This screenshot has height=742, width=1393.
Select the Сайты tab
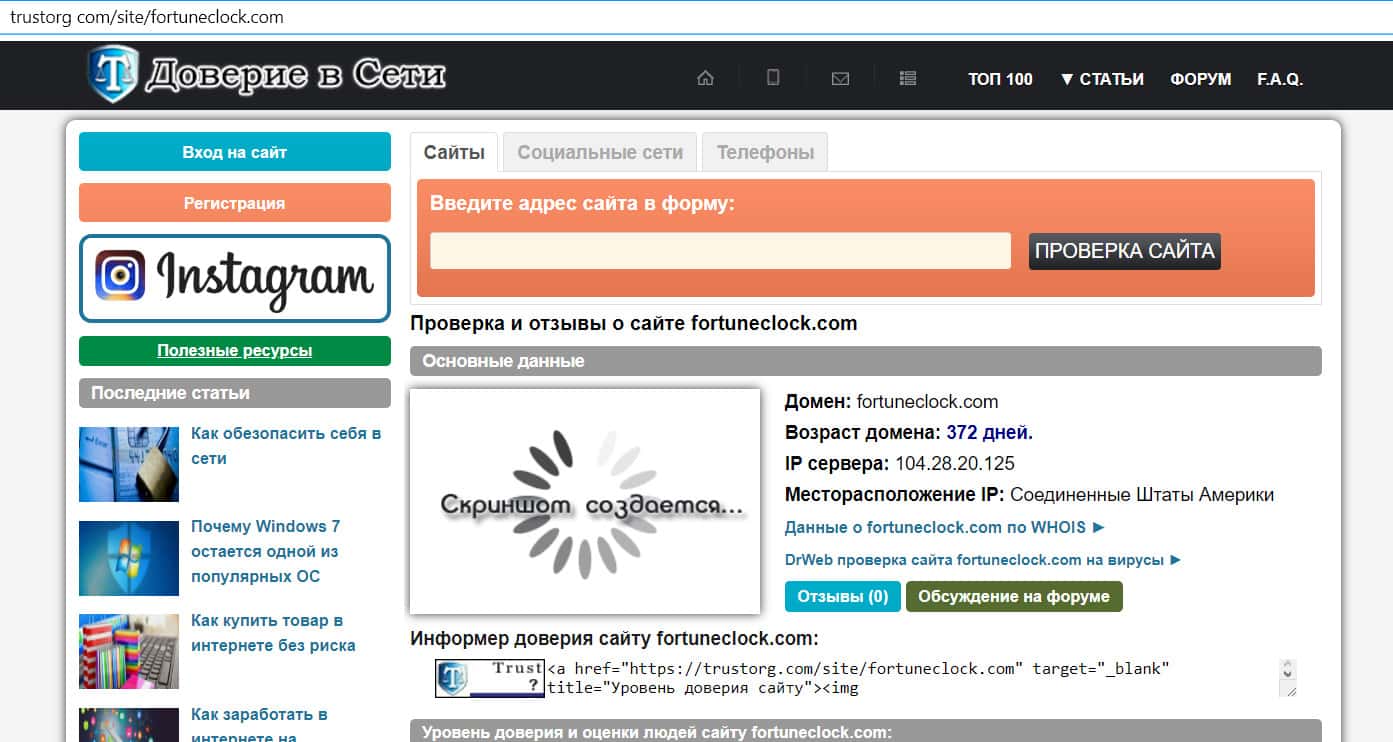(x=454, y=152)
